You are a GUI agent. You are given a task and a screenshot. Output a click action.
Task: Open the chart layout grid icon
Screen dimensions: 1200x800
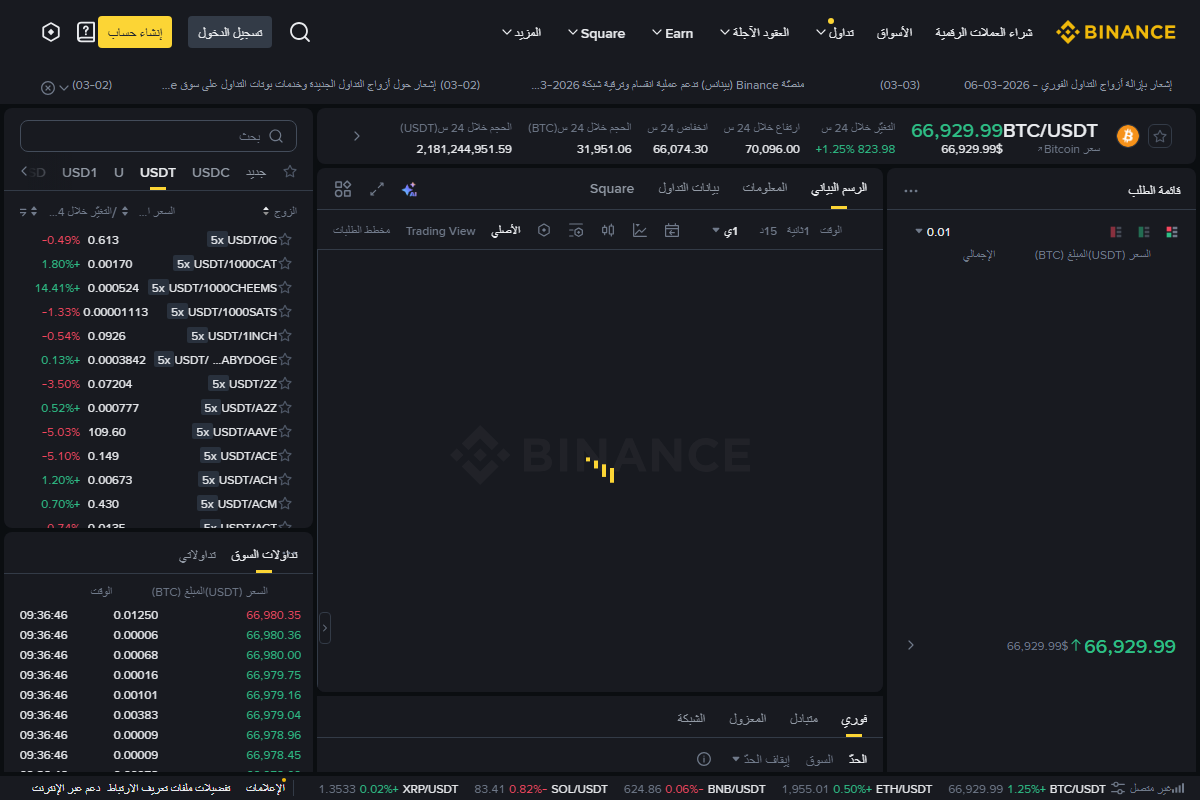click(343, 189)
